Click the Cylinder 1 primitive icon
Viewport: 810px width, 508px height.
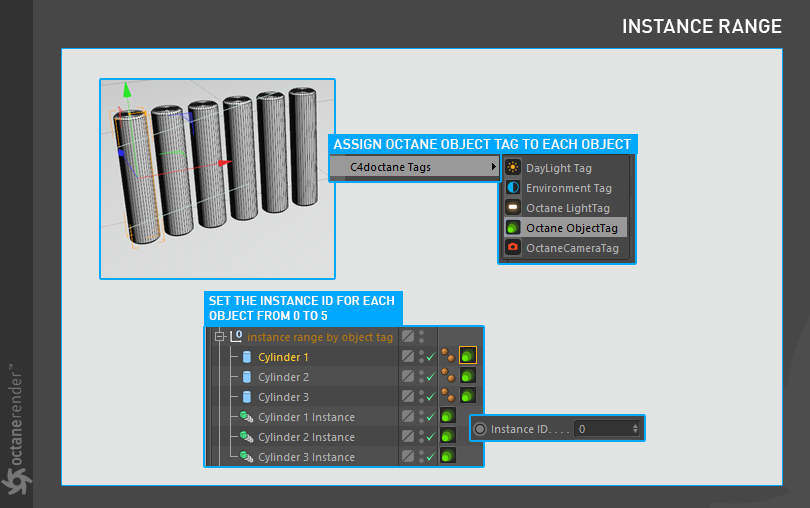[247, 357]
